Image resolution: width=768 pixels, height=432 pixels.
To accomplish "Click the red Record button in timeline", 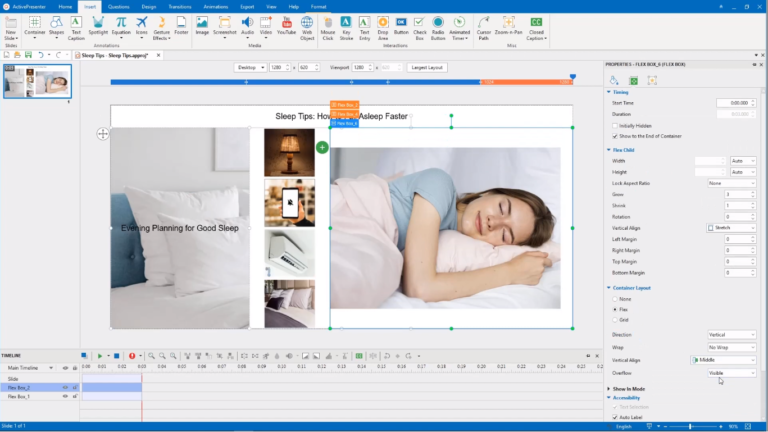I will 132,356.
